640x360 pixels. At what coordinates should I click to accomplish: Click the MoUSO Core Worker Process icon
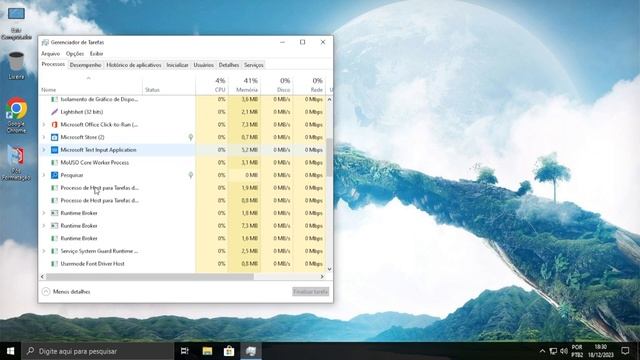54,162
